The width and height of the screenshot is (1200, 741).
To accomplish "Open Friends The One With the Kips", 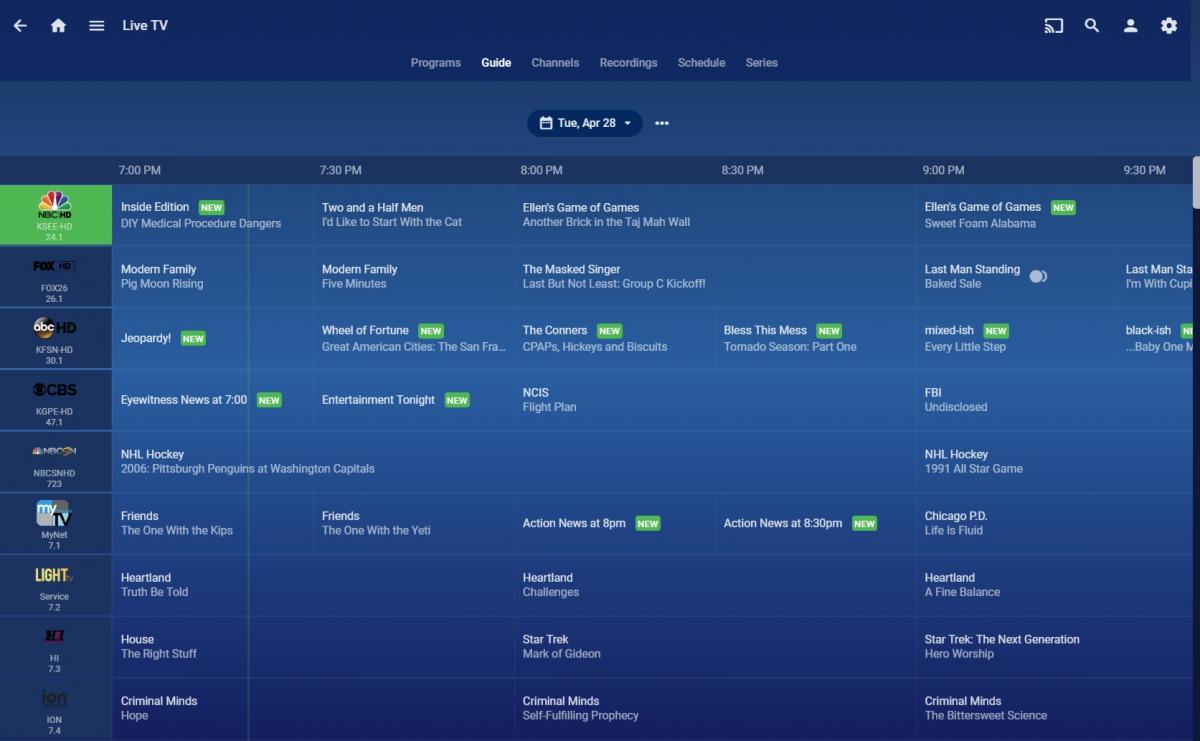I will tap(212, 523).
